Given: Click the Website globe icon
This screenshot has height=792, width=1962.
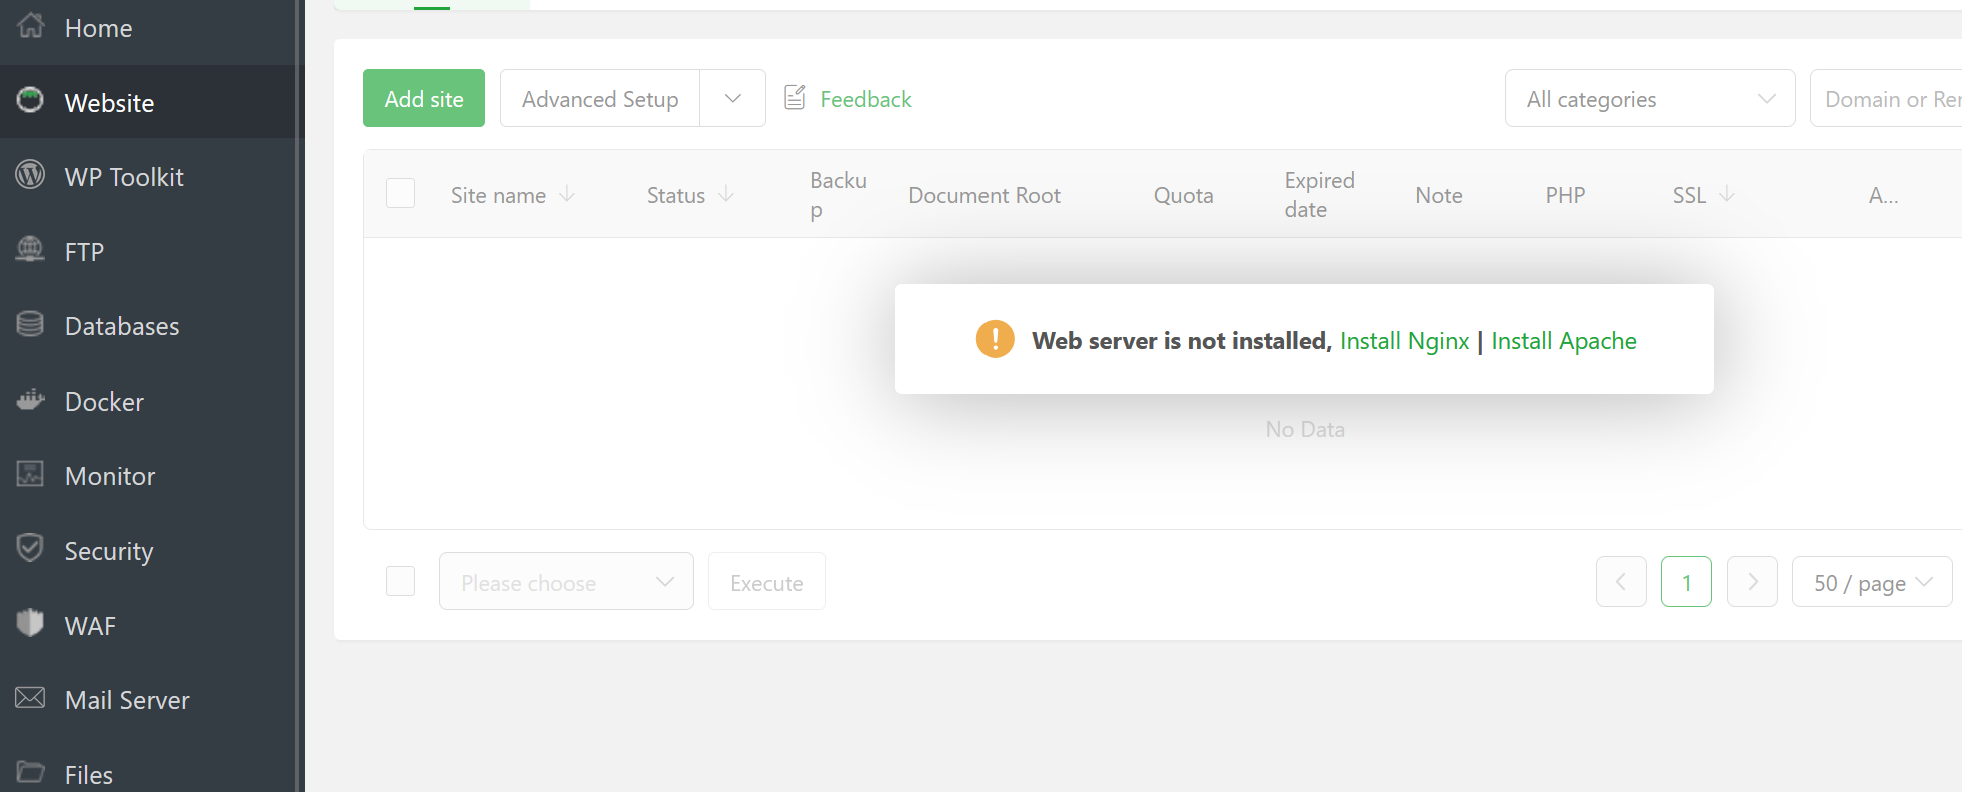Looking at the screenshot, I should pos(31,100).
